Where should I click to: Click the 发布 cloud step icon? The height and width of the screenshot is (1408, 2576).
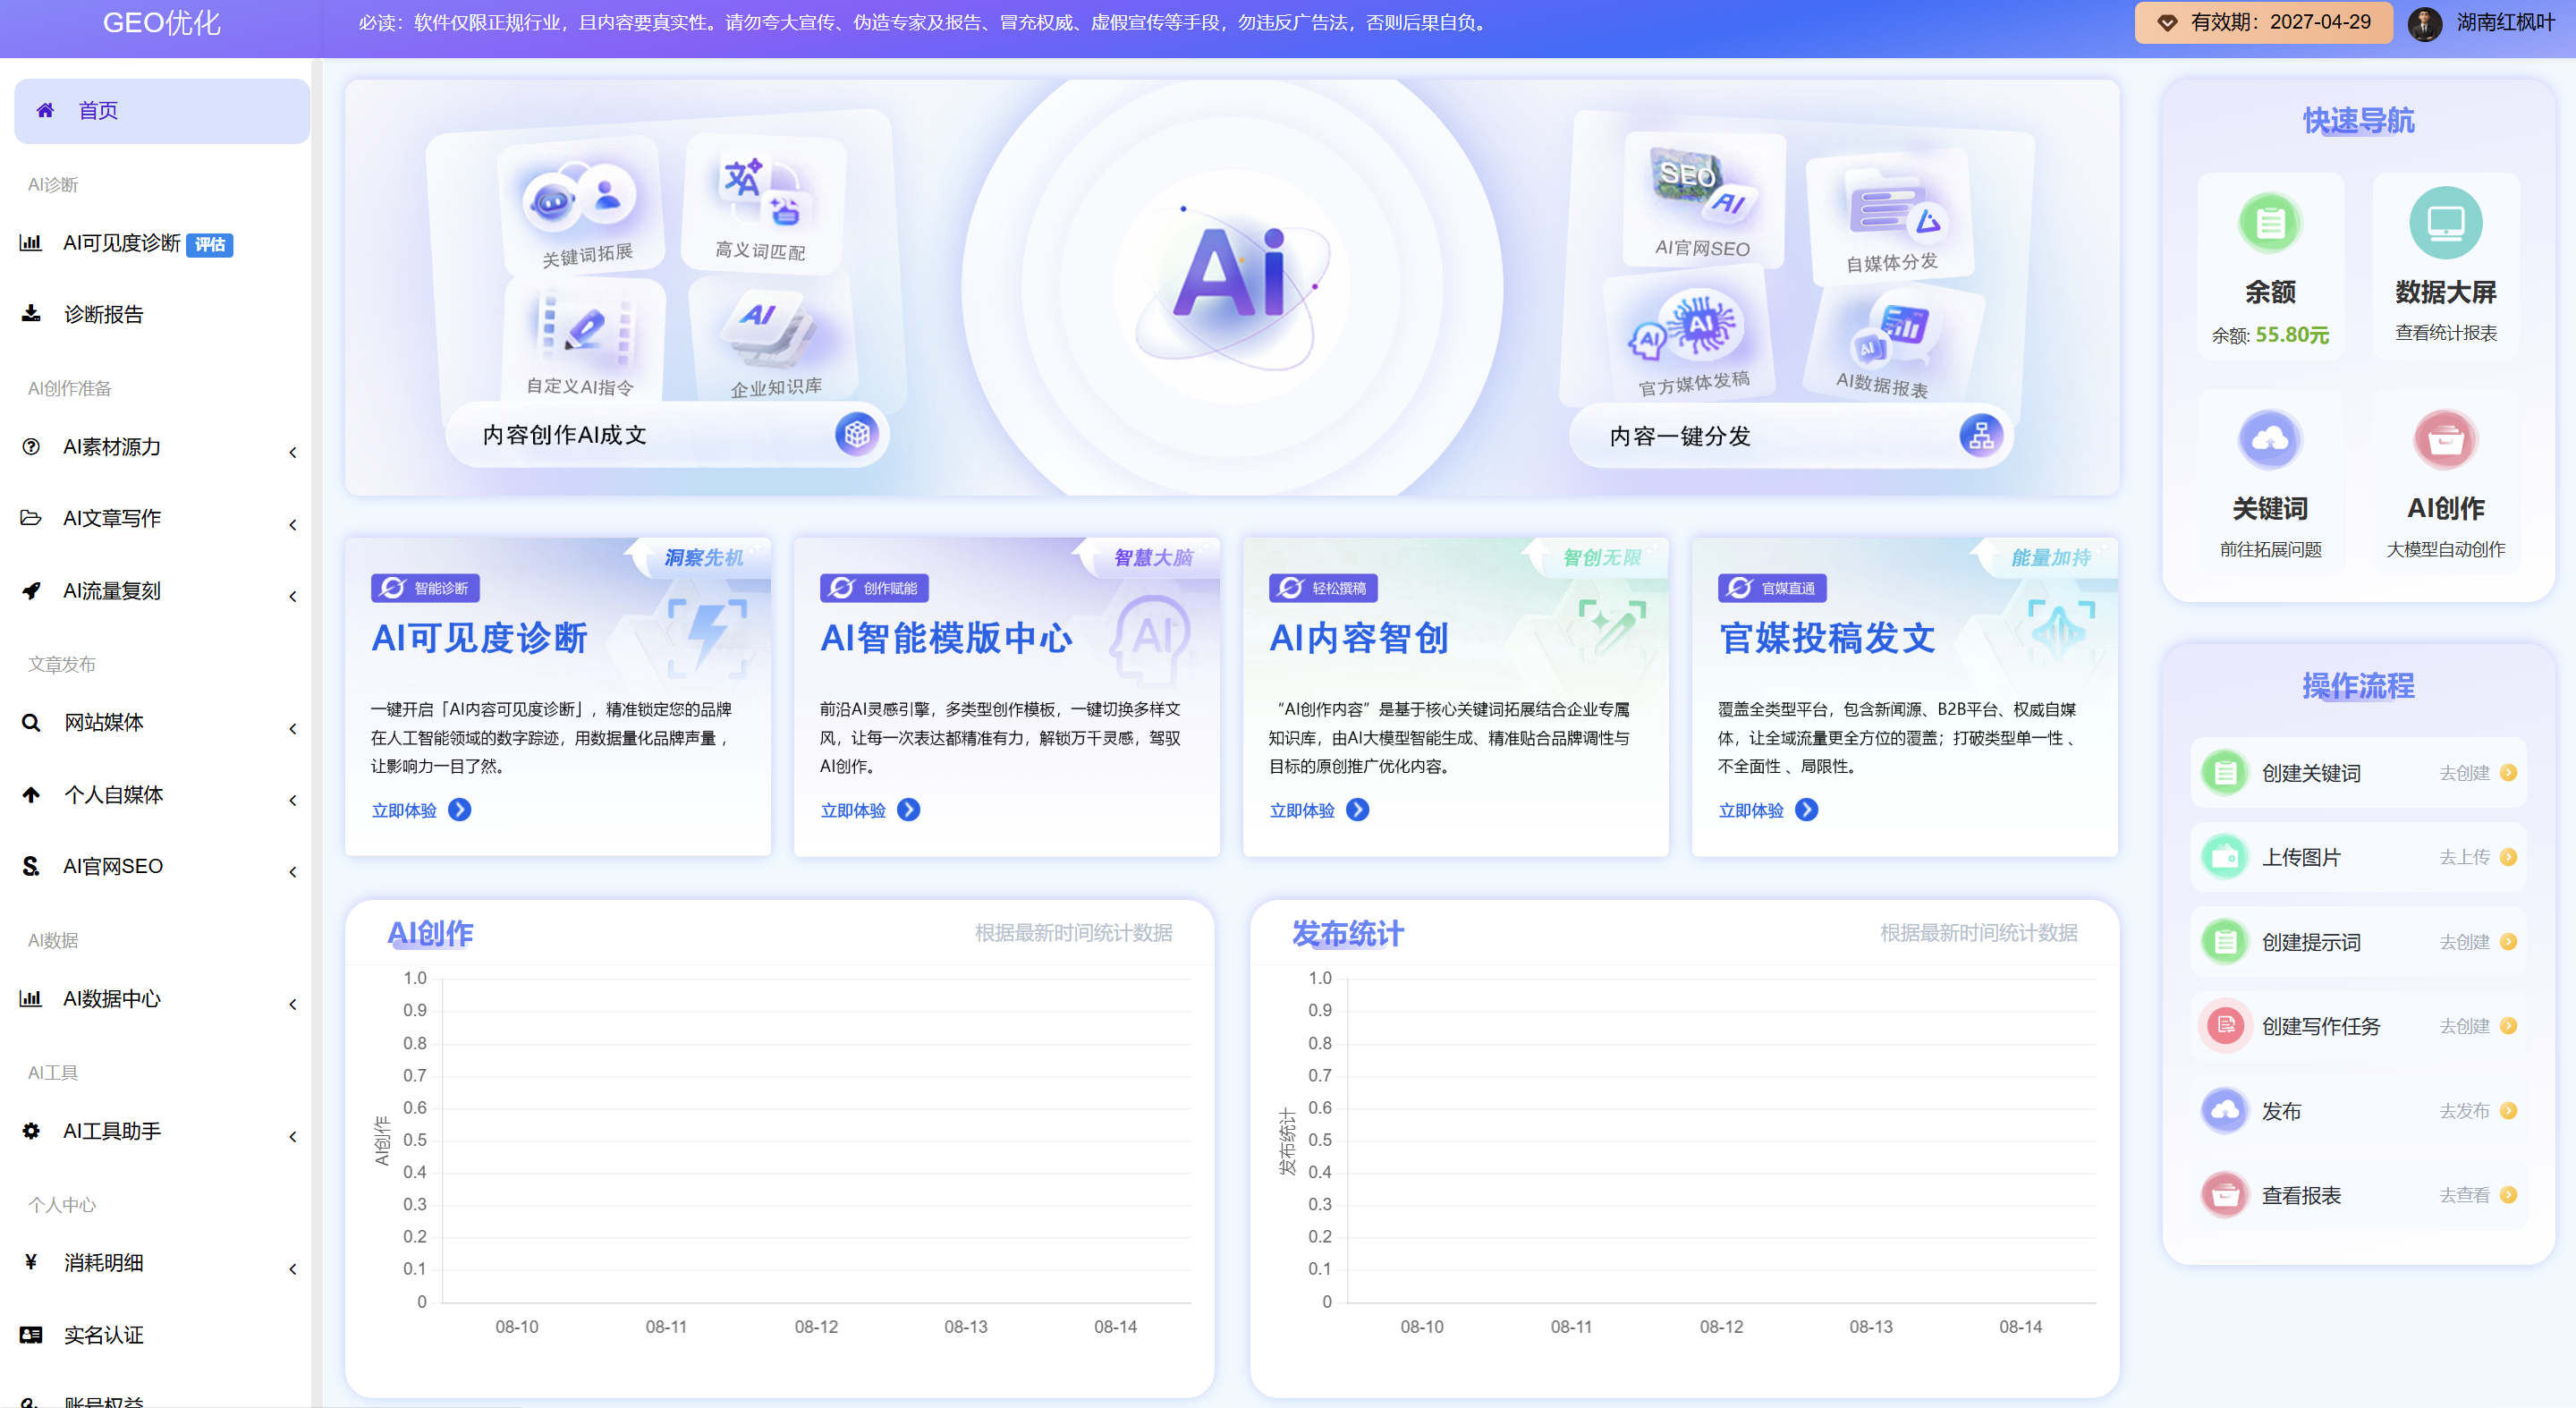[2226, 1111]
